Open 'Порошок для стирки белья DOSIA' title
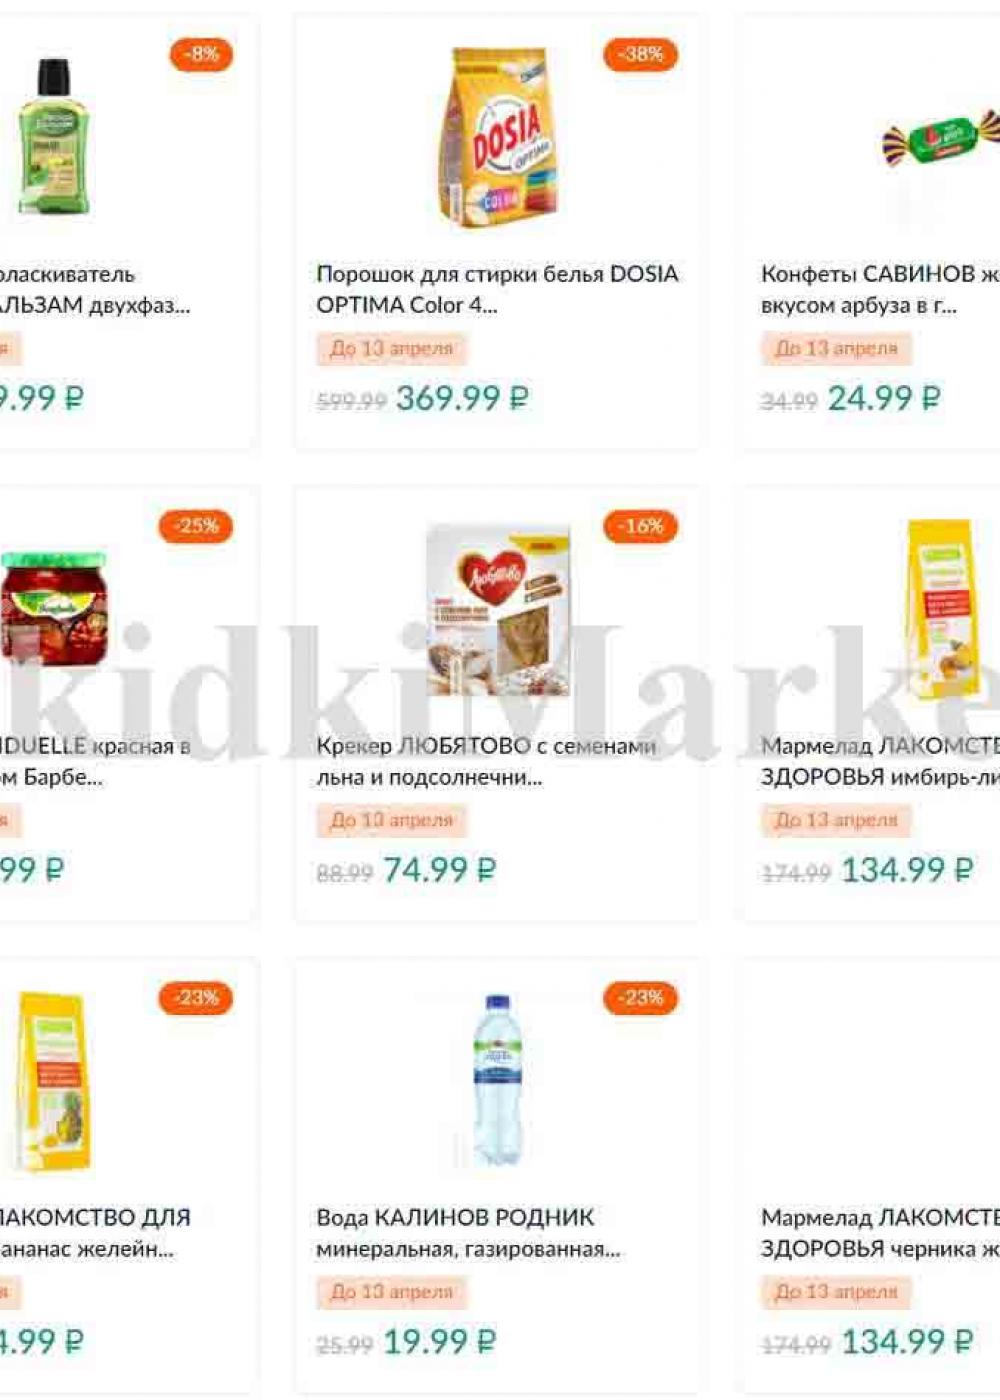 (497, 289)
